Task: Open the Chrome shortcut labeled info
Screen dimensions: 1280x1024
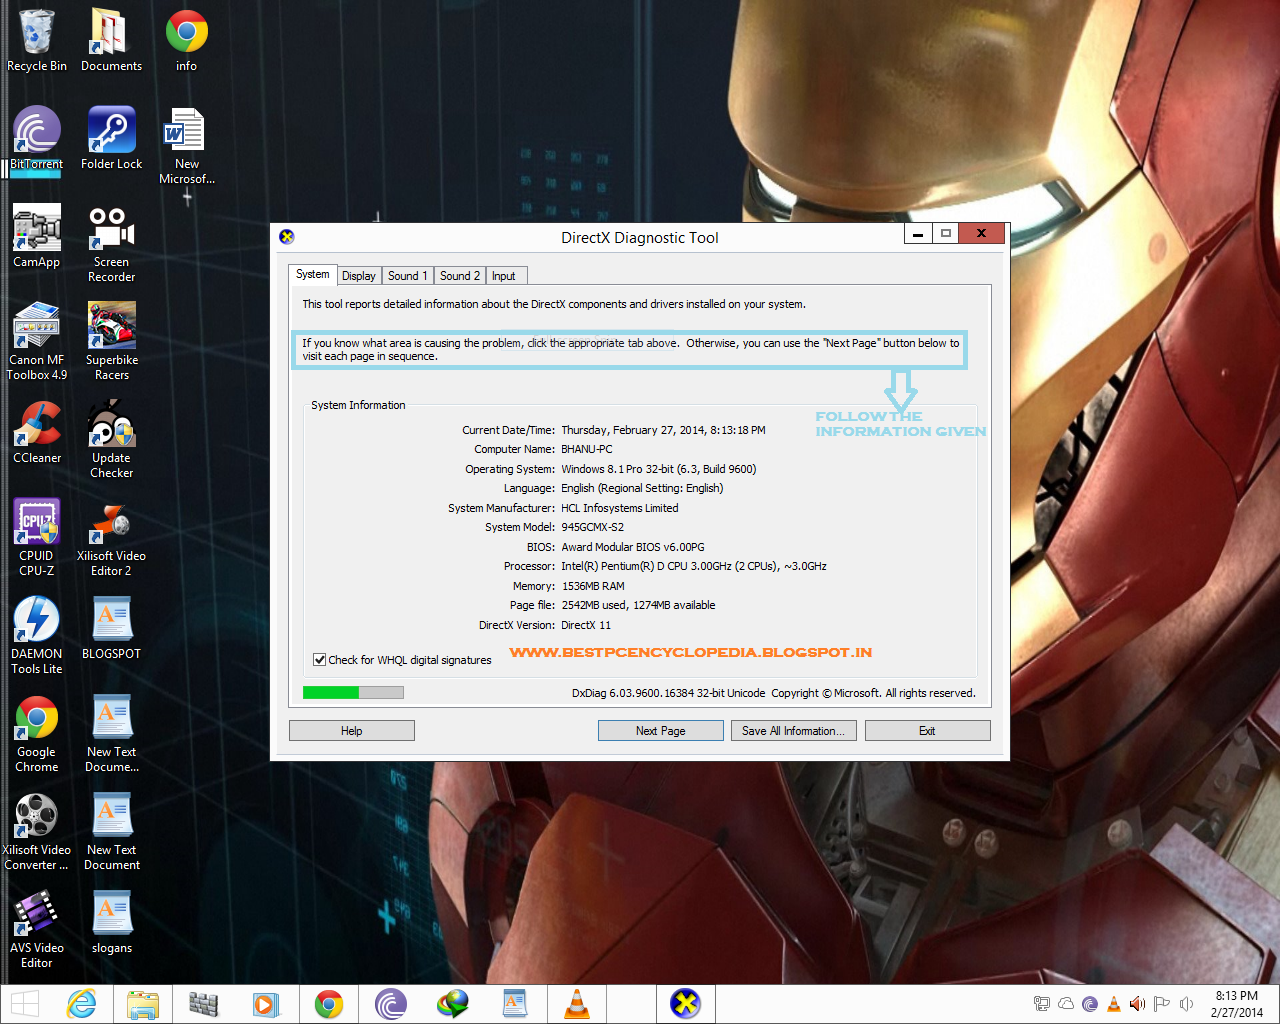Action: point(186,40)
